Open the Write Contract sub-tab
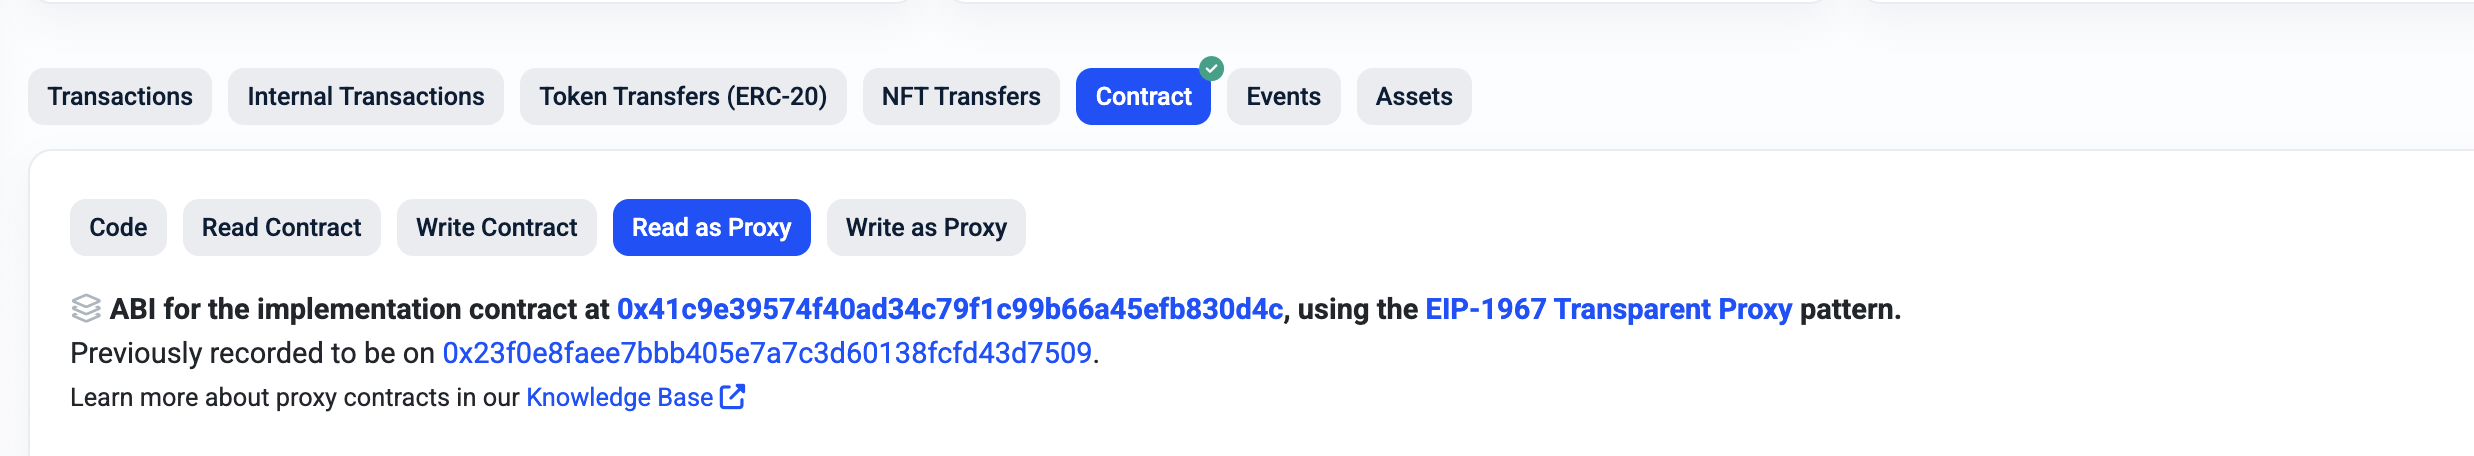This screenshot has width=2474, height=456. coord(497,228)
